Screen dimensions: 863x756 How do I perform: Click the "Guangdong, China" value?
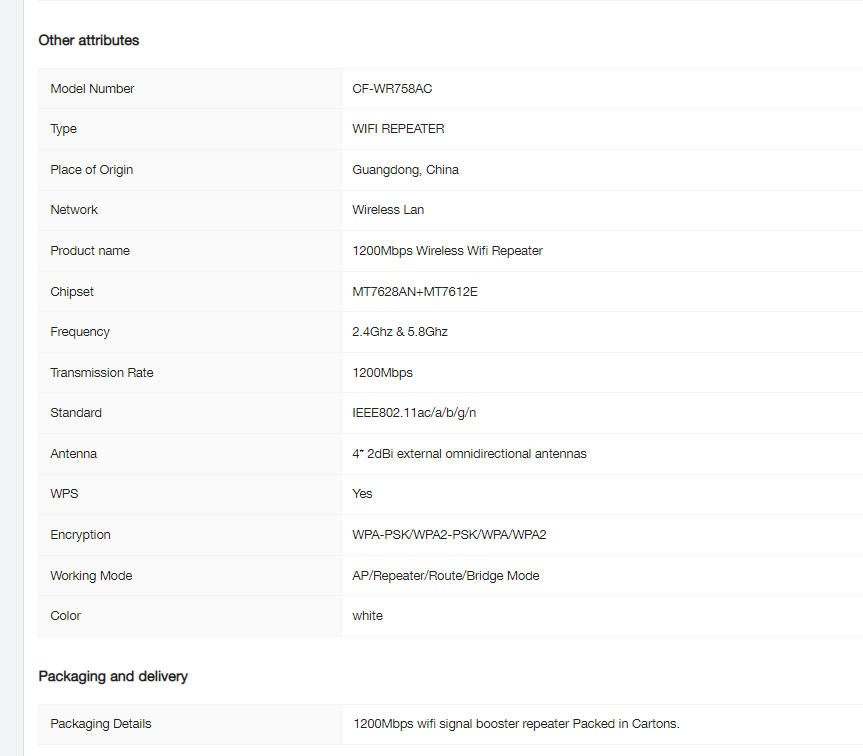pos(405,170)
